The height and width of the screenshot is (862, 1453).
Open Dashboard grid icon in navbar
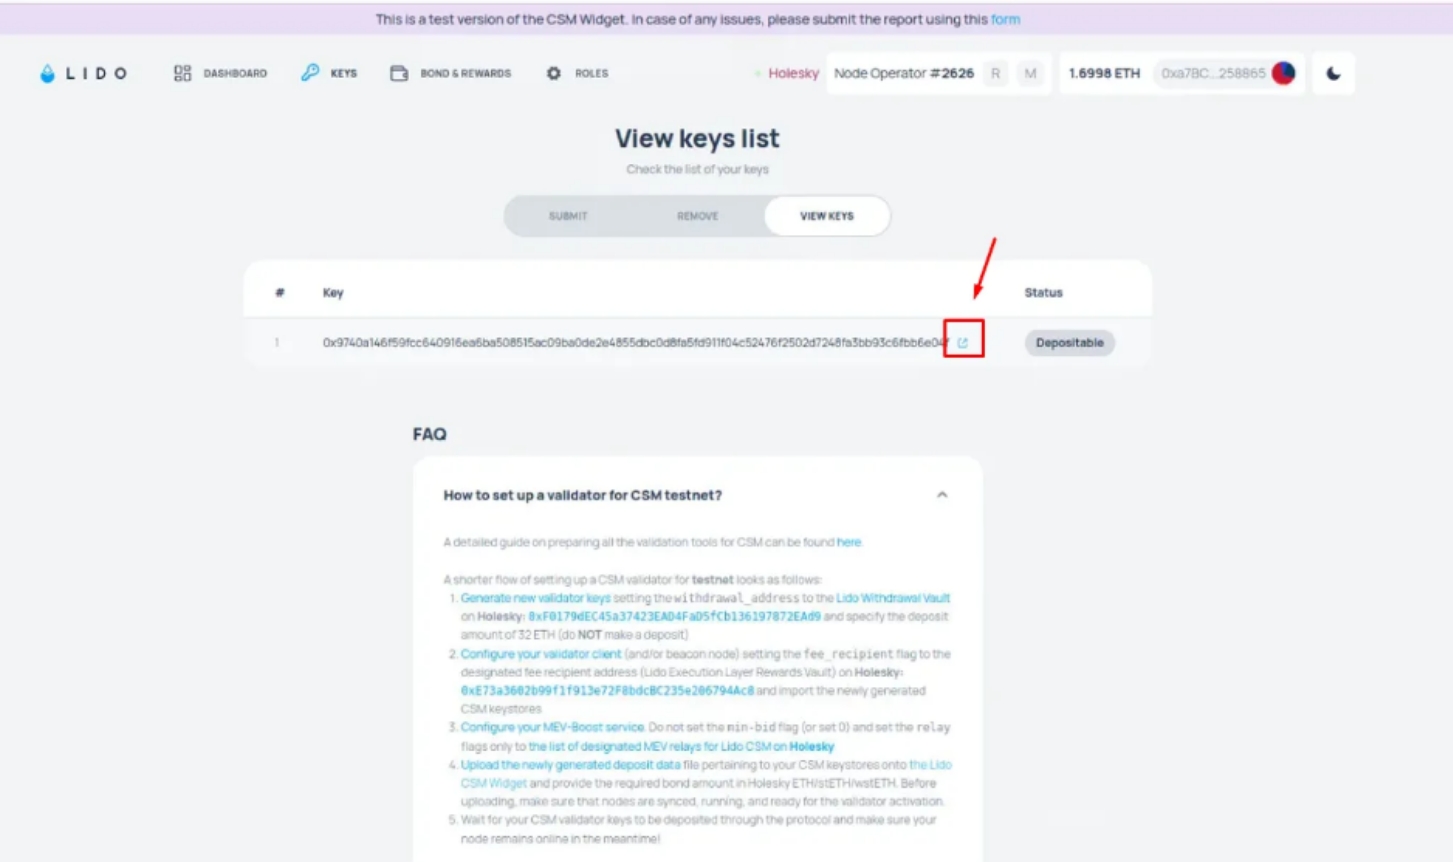182,73
